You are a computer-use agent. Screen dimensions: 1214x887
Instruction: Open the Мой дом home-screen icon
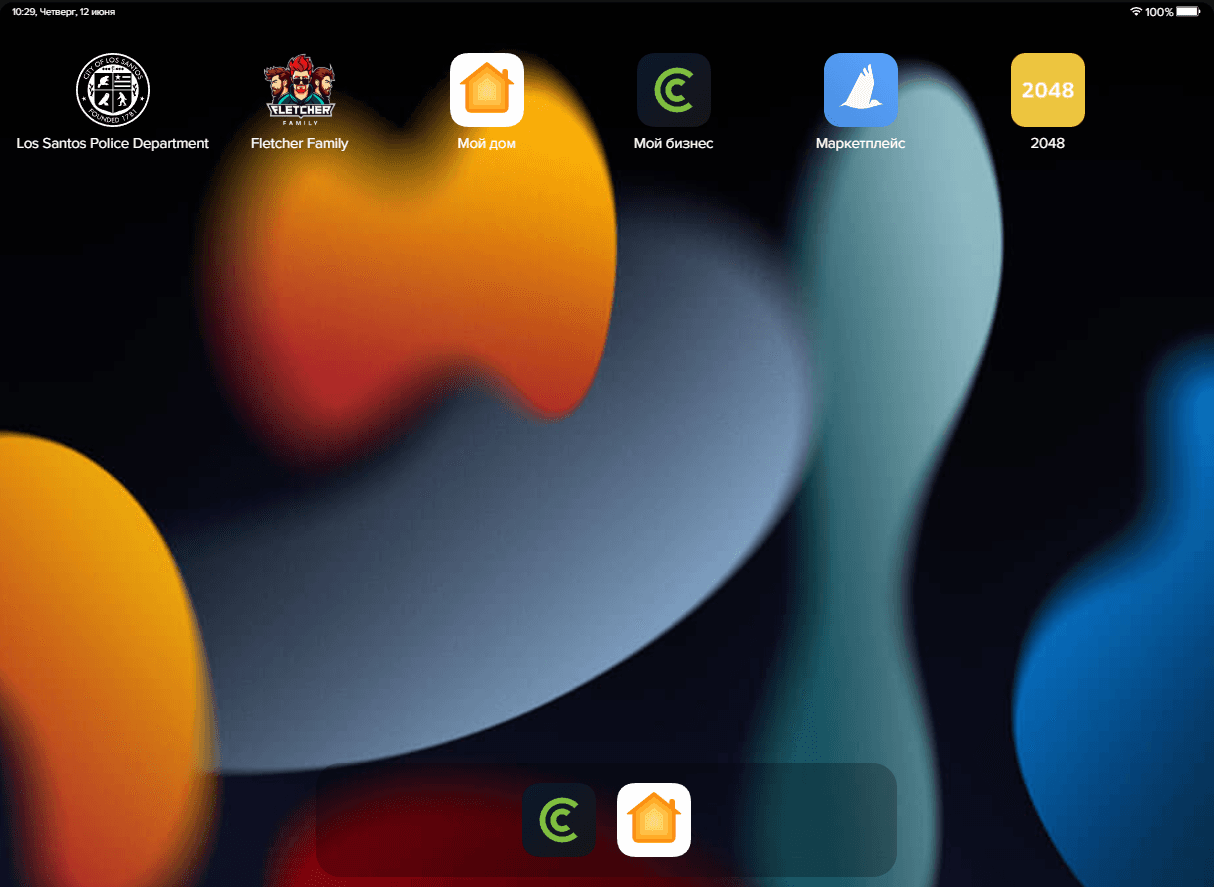pos(487,90)
